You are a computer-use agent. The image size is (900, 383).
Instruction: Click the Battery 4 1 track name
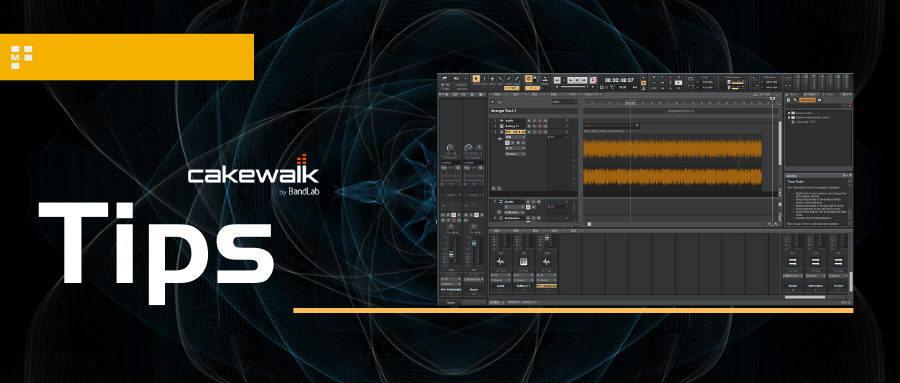(513, 126)
